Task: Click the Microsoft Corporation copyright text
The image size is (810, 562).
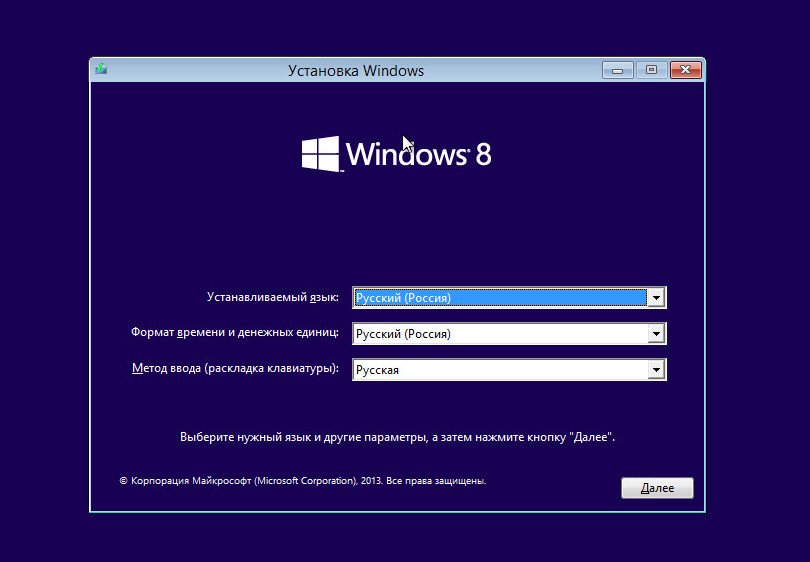Action: coord(303,481)
